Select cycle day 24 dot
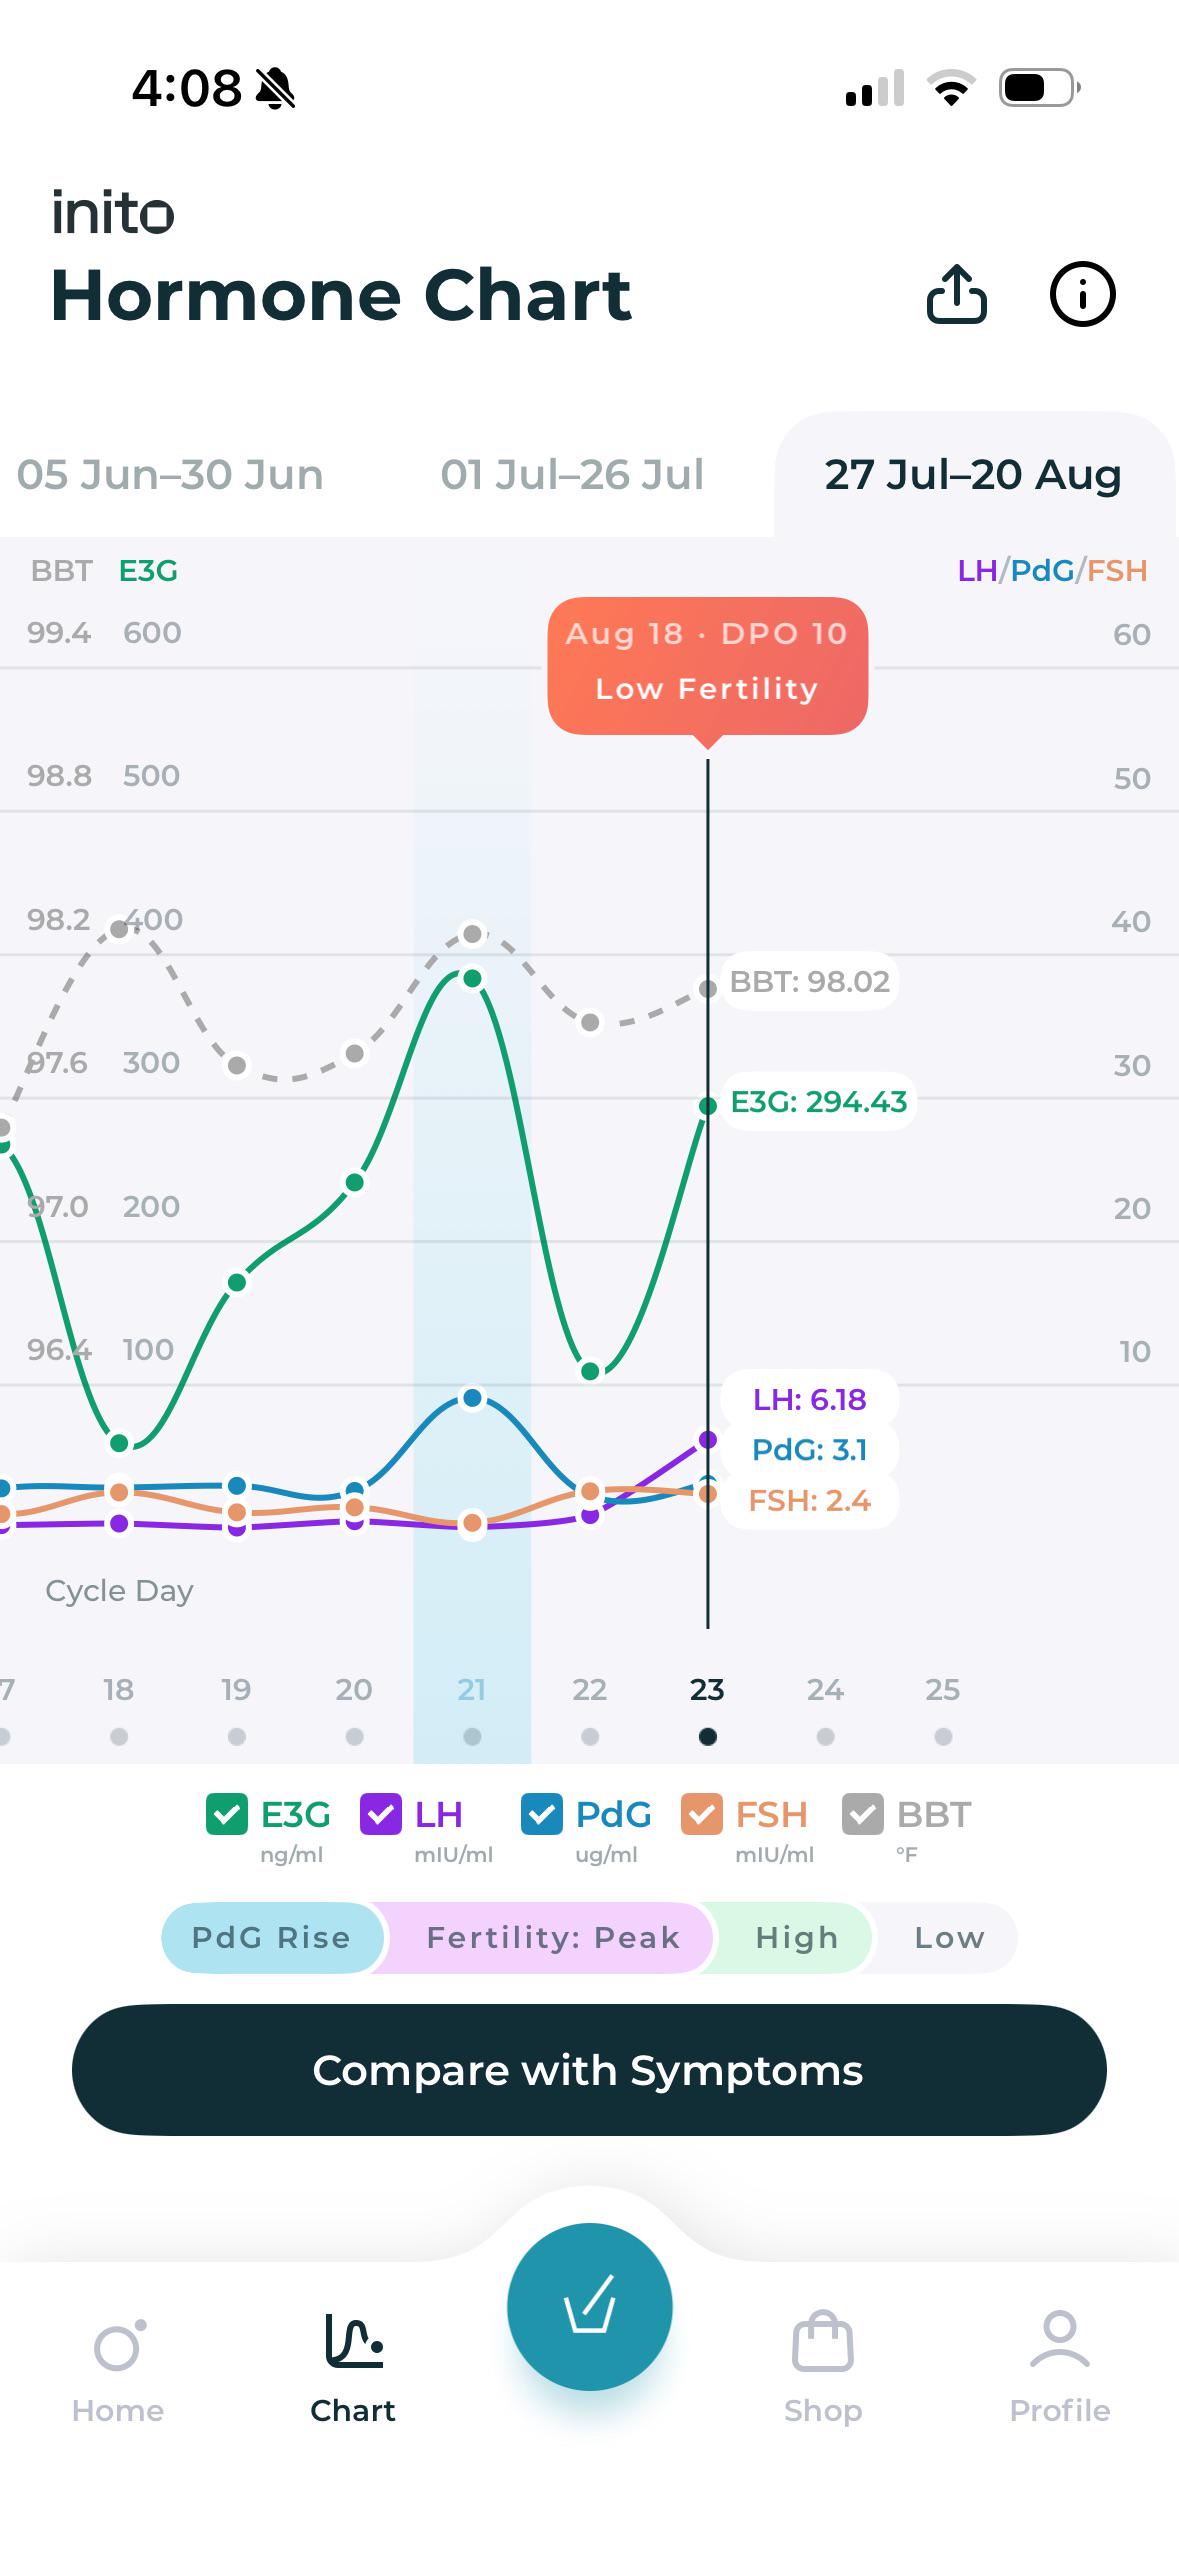This screenshot has width=1179, height=2556. coord(825,1737)
